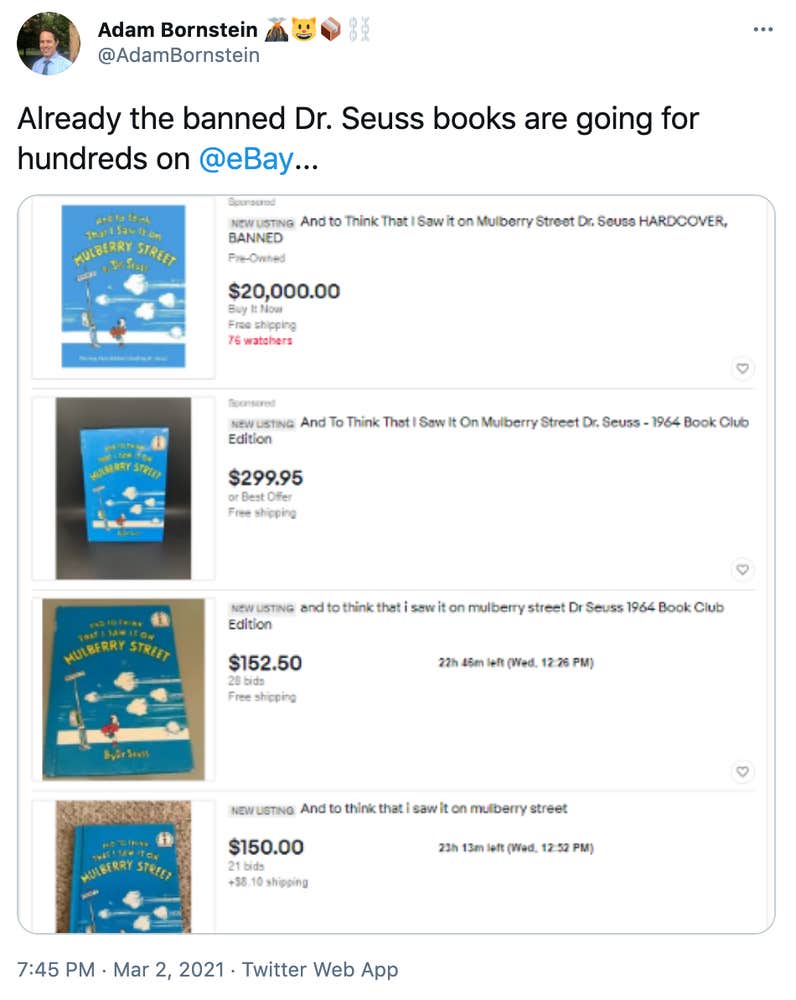Click the Twitter Web App source label

[320, 969]
